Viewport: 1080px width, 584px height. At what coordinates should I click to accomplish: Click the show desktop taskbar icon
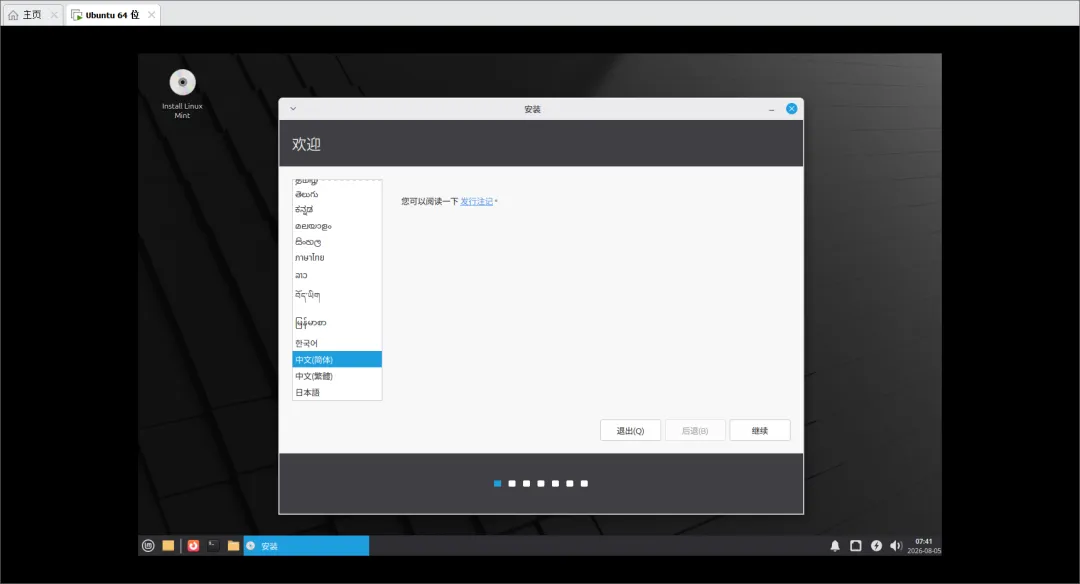click(x=168, y=545)
